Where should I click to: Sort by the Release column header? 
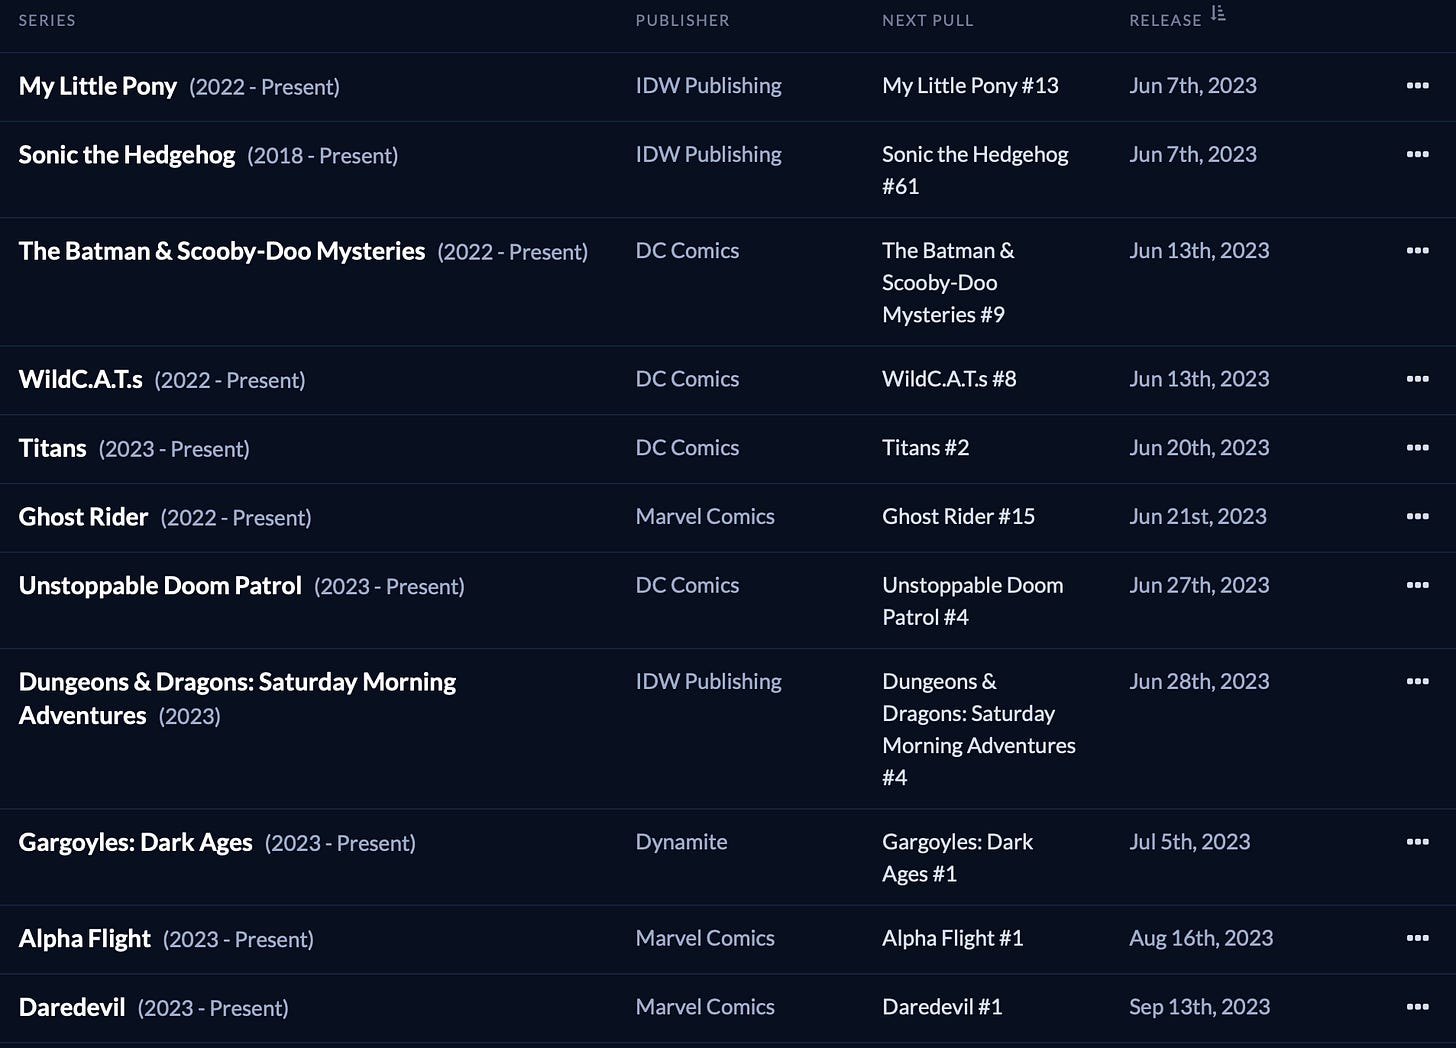(x=1165, y=20)
